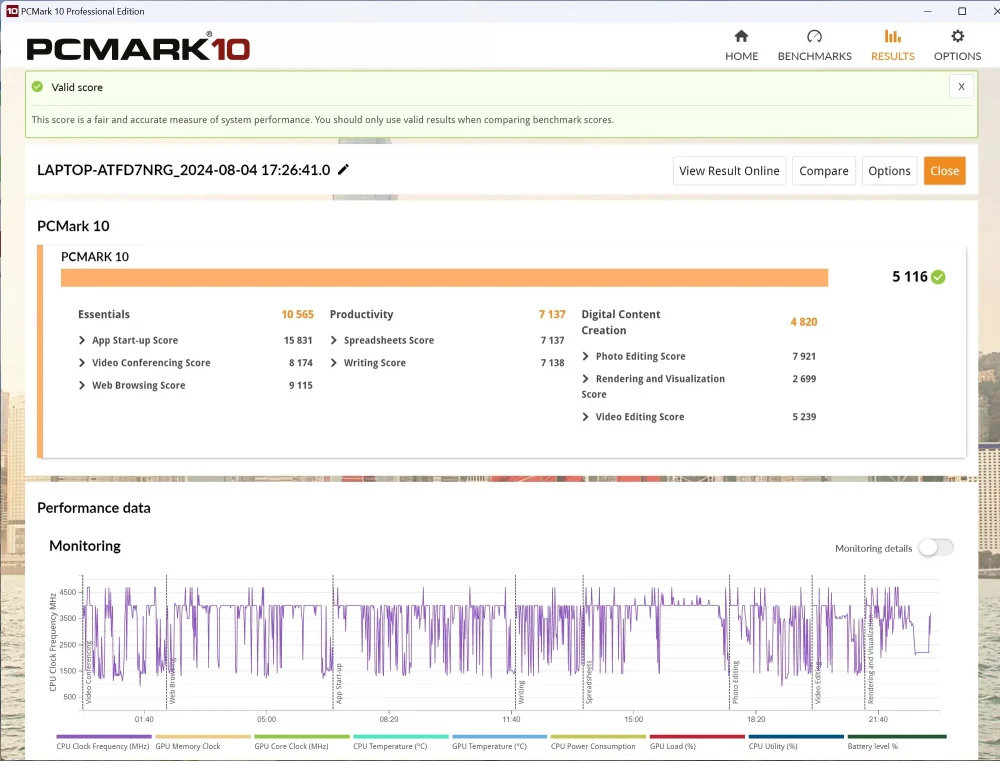1000x761 pixels.
Task: Click the App Start-up chart marker
Action: [339, 684]
